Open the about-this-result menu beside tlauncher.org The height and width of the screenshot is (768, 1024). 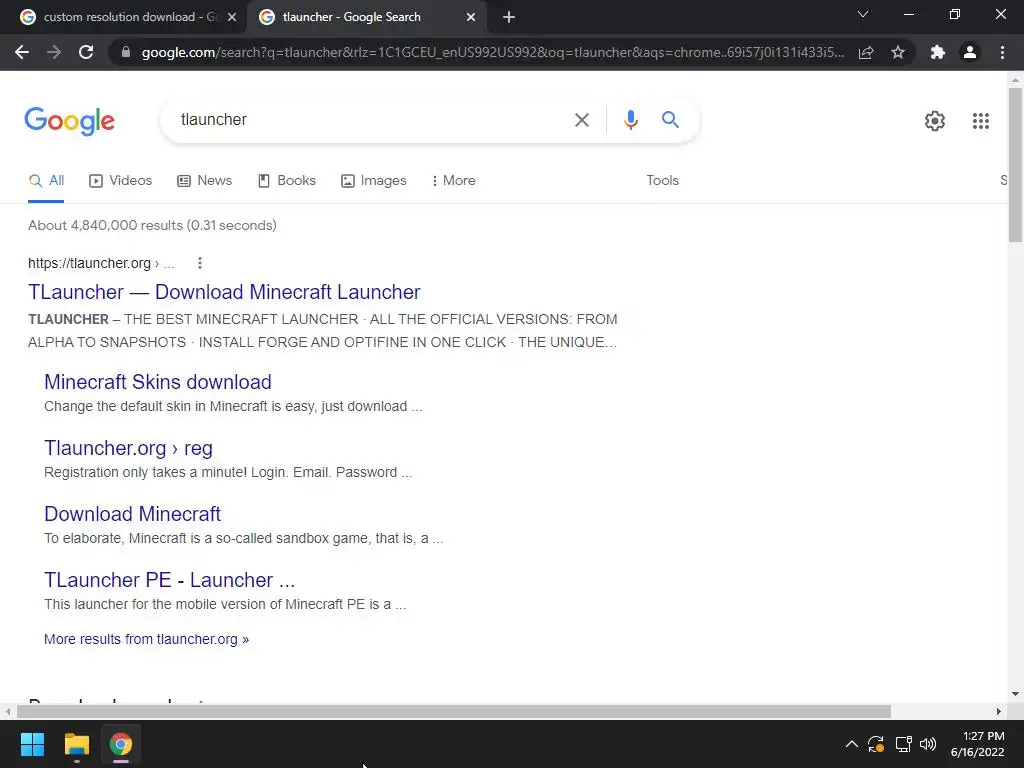(200, 263)
